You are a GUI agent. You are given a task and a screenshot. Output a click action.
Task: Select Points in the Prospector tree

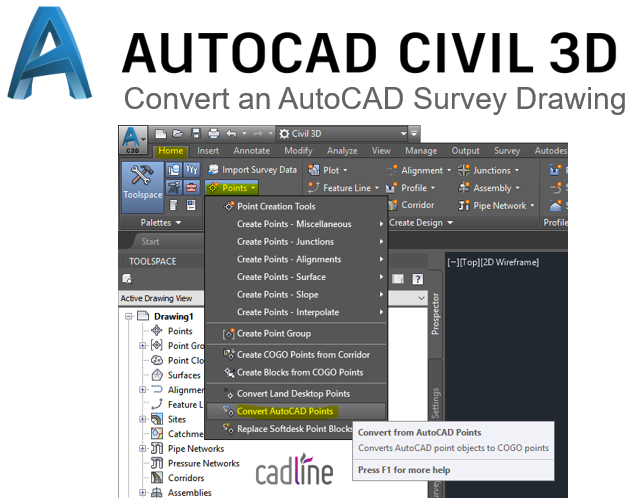tap(180, 331)
